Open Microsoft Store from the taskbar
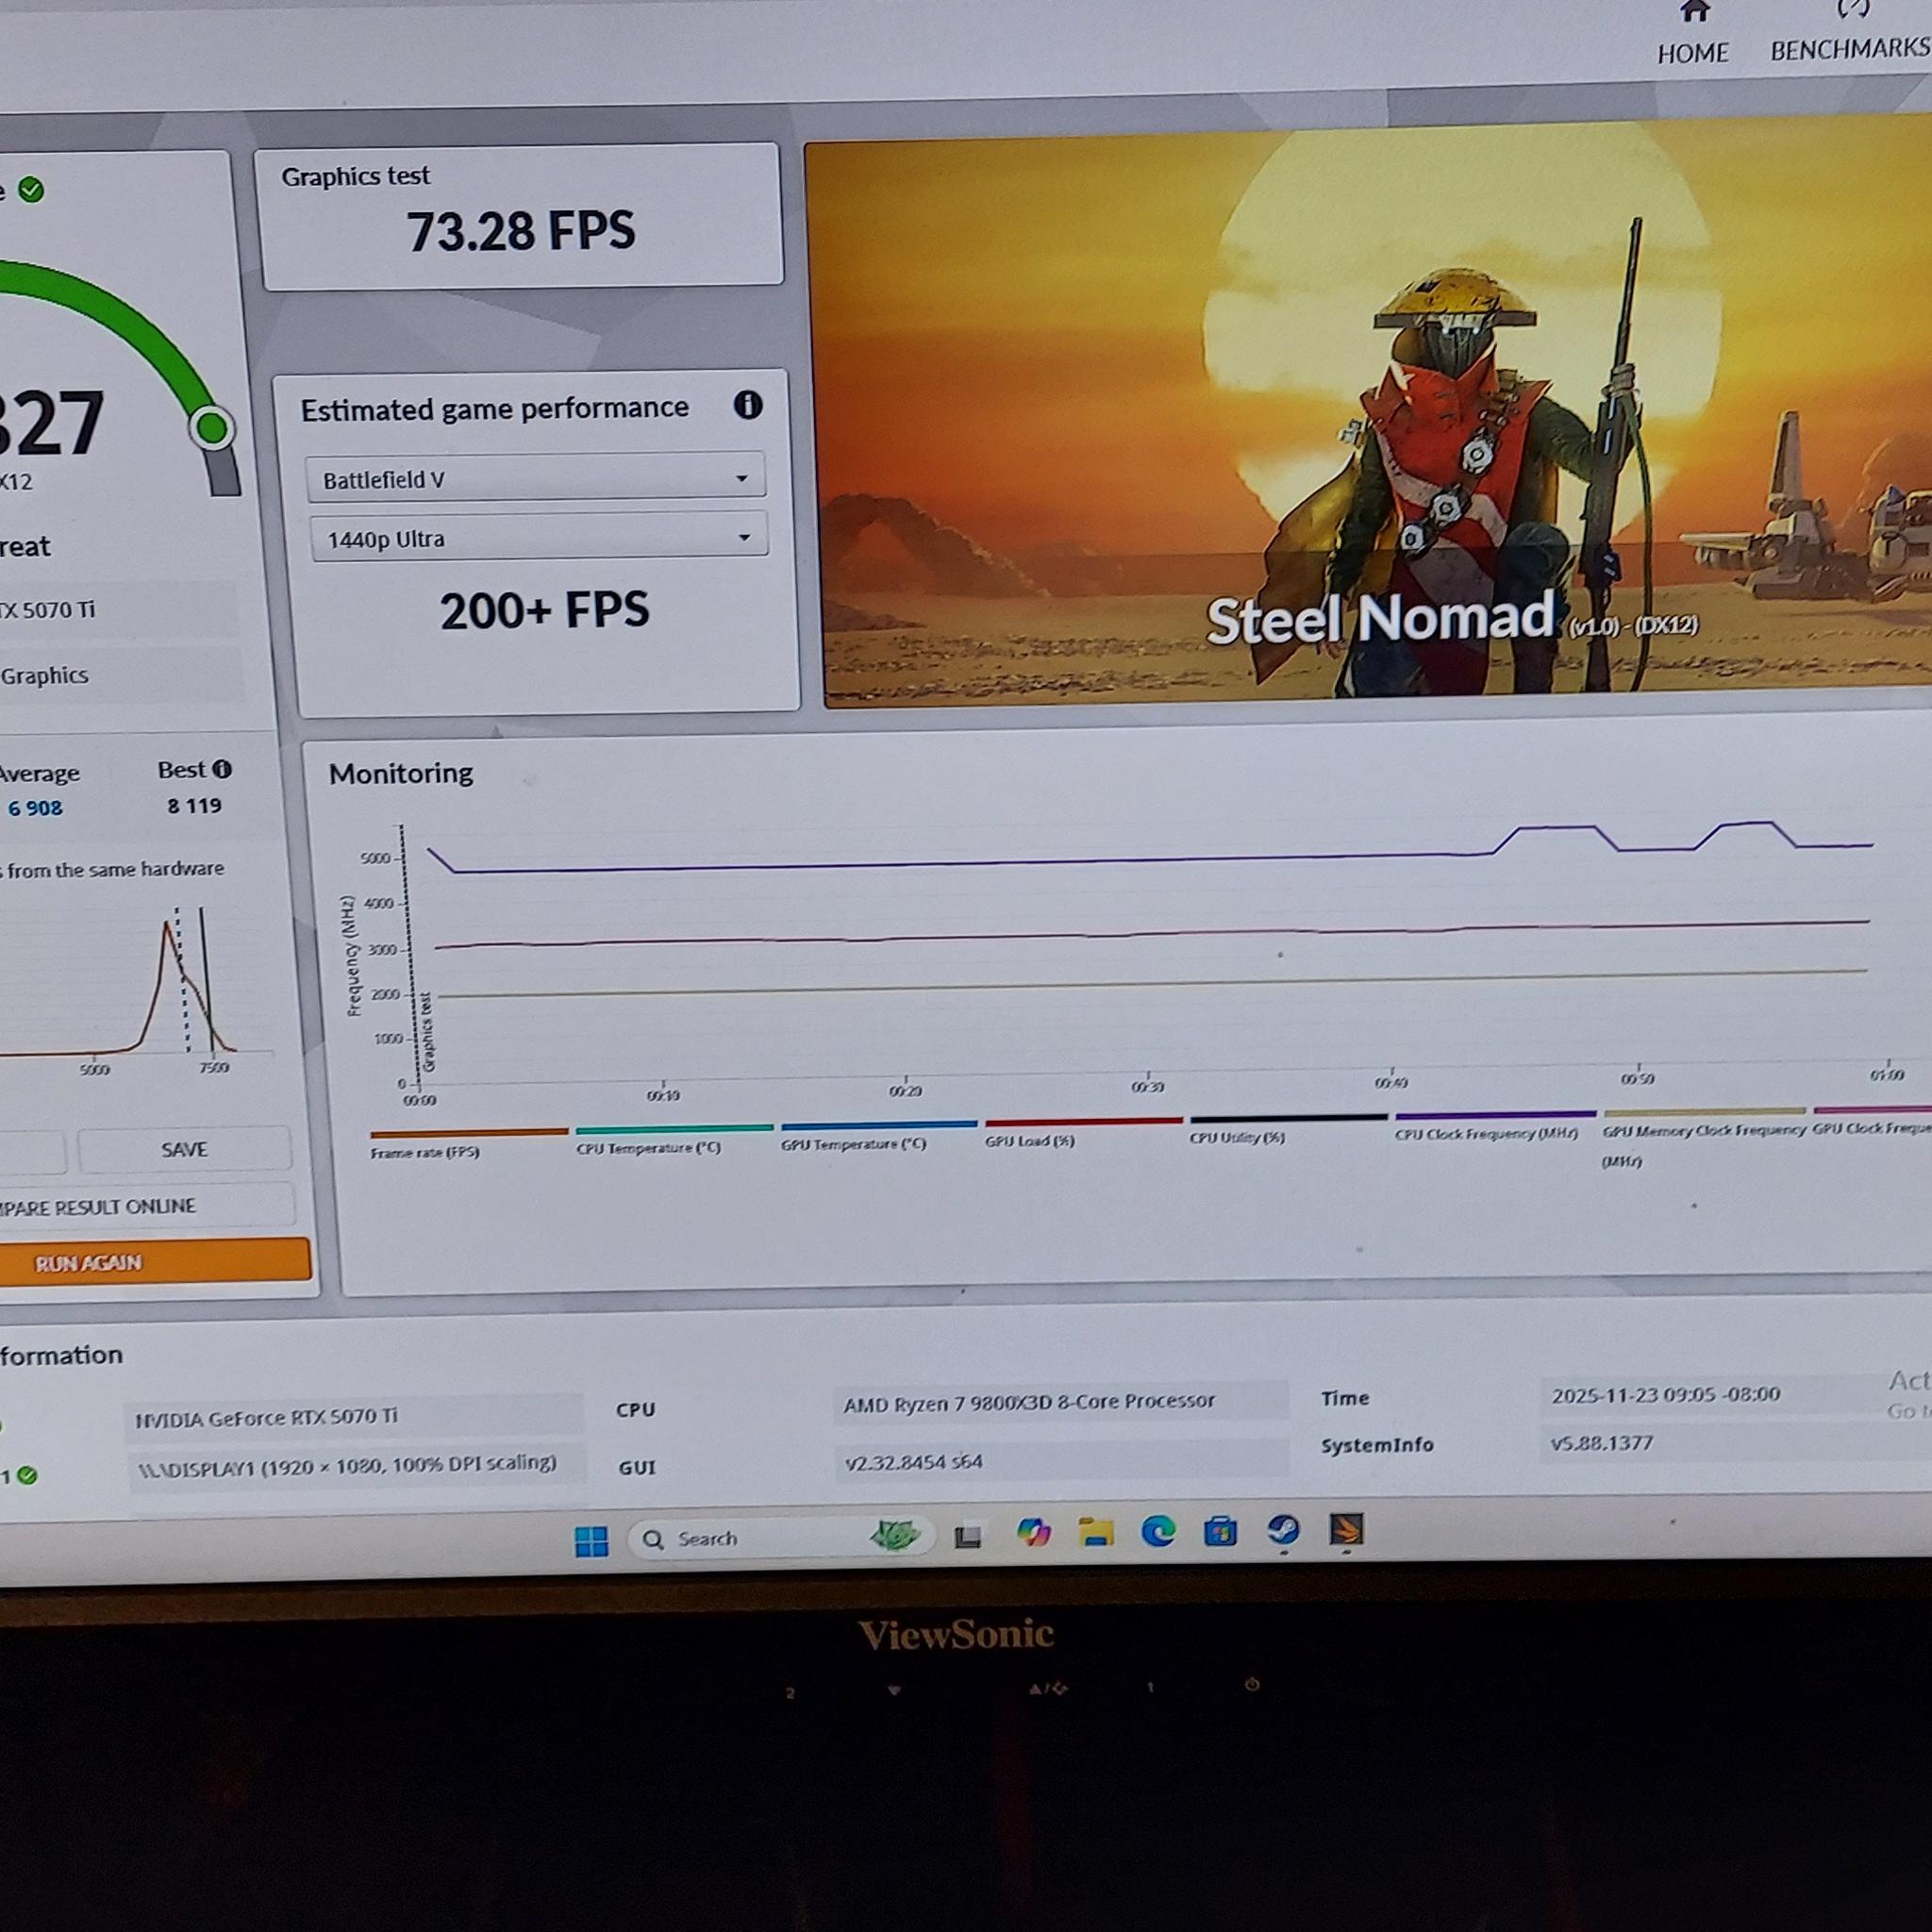The image size is (1932, 1932). click(1220, 1531)
